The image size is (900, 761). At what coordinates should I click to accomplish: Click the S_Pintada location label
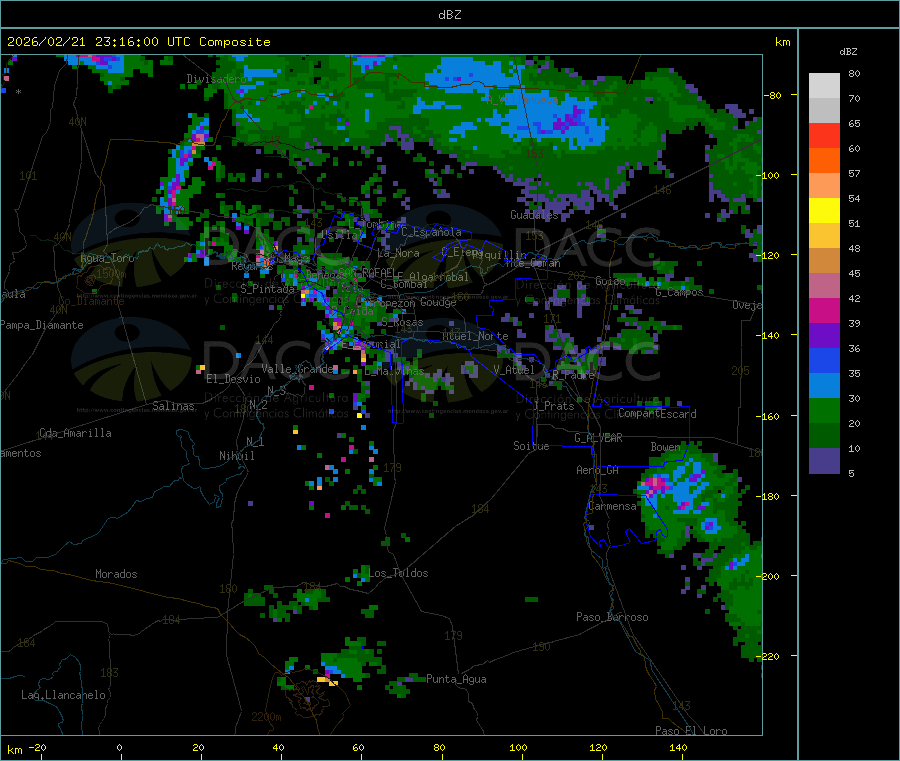point(267,289)
